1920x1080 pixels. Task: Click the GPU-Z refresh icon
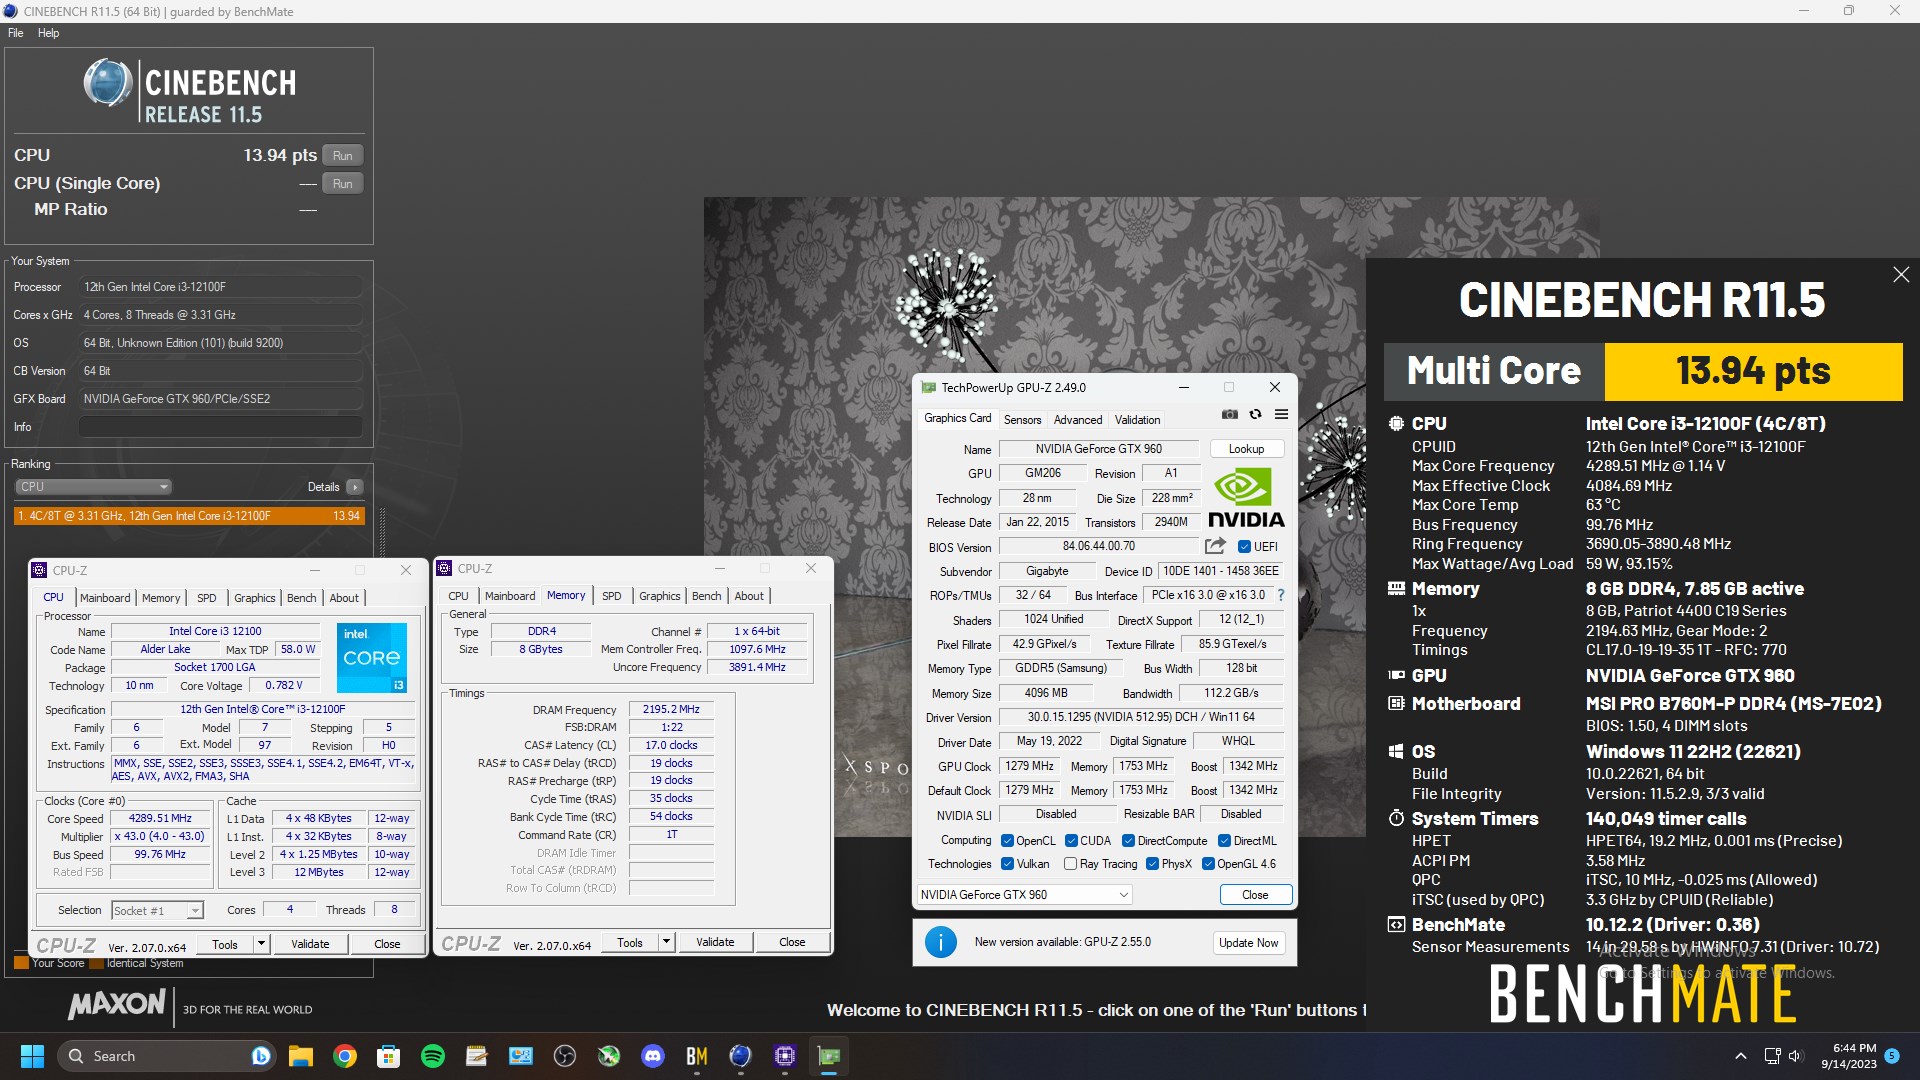coord(1256,414)
